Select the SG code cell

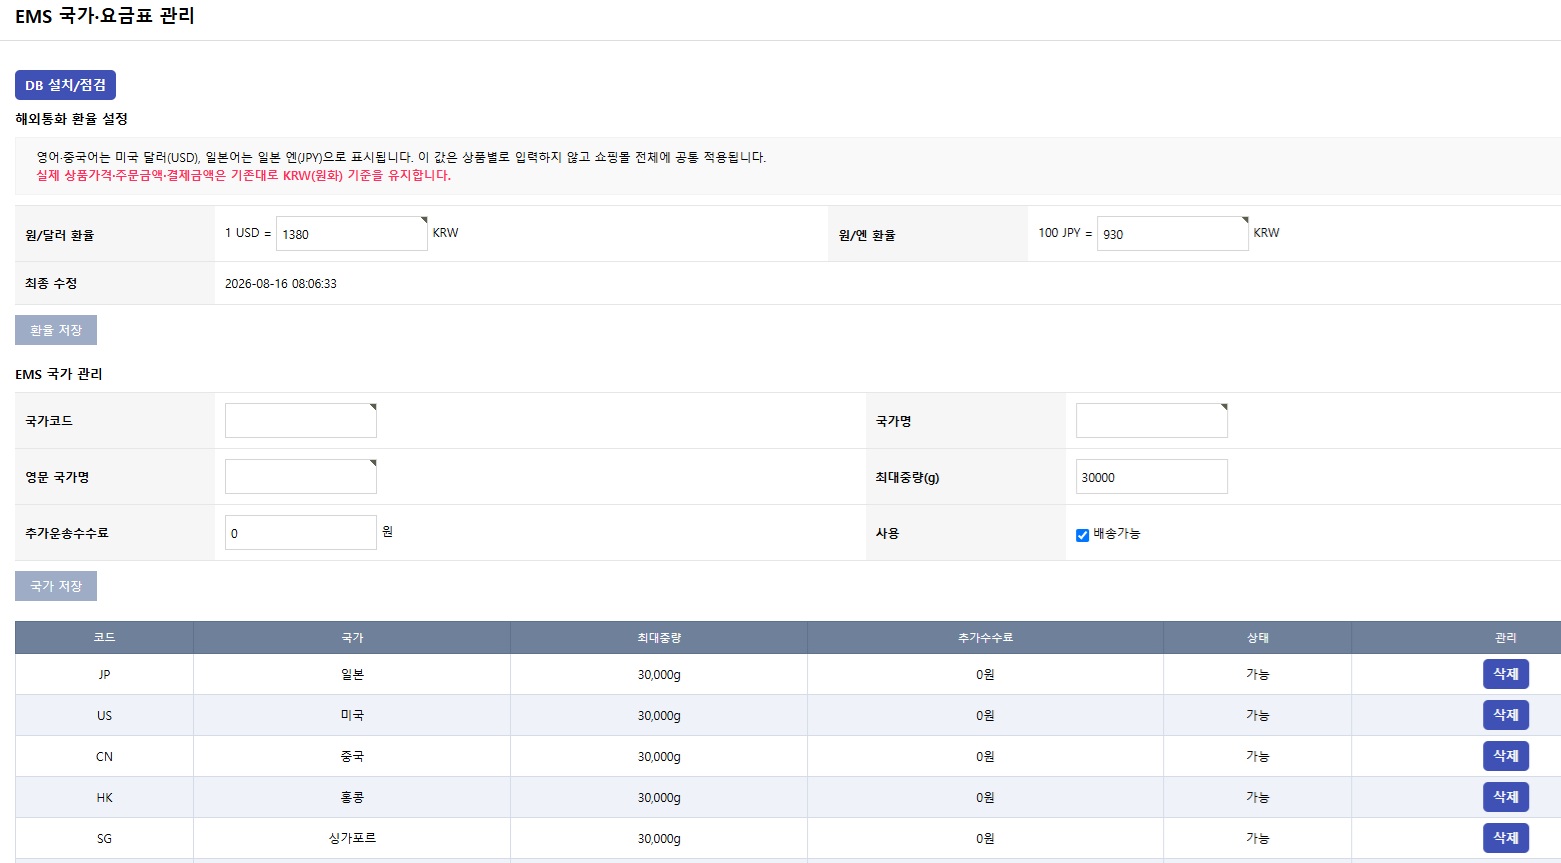[104, 839]
